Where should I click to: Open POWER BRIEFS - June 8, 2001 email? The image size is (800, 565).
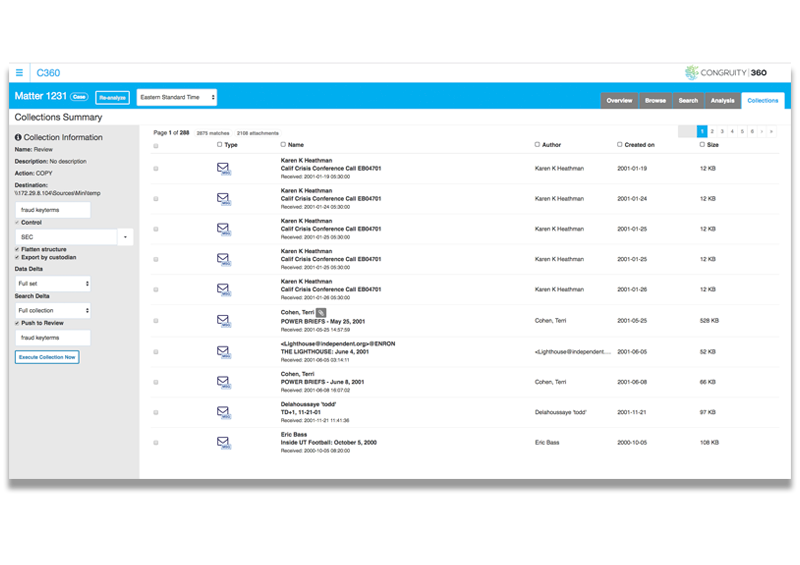(x=322, y=382)
